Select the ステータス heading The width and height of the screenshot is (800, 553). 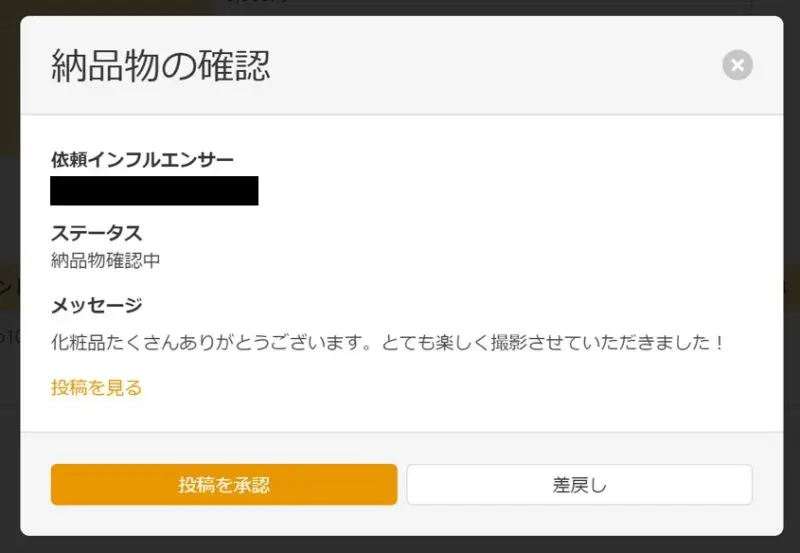click(x=96, y=233)
